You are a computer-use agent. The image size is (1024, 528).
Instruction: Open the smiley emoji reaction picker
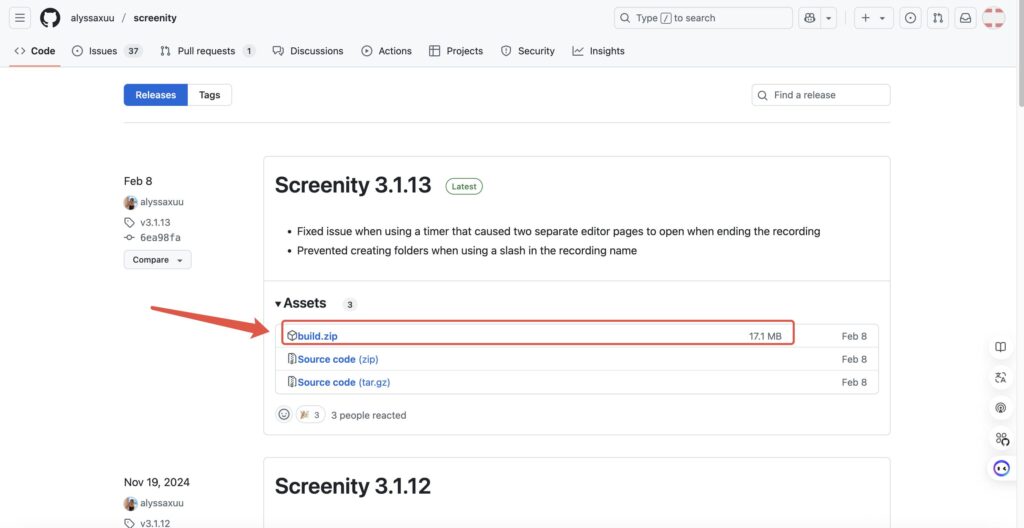click(284, 414)
